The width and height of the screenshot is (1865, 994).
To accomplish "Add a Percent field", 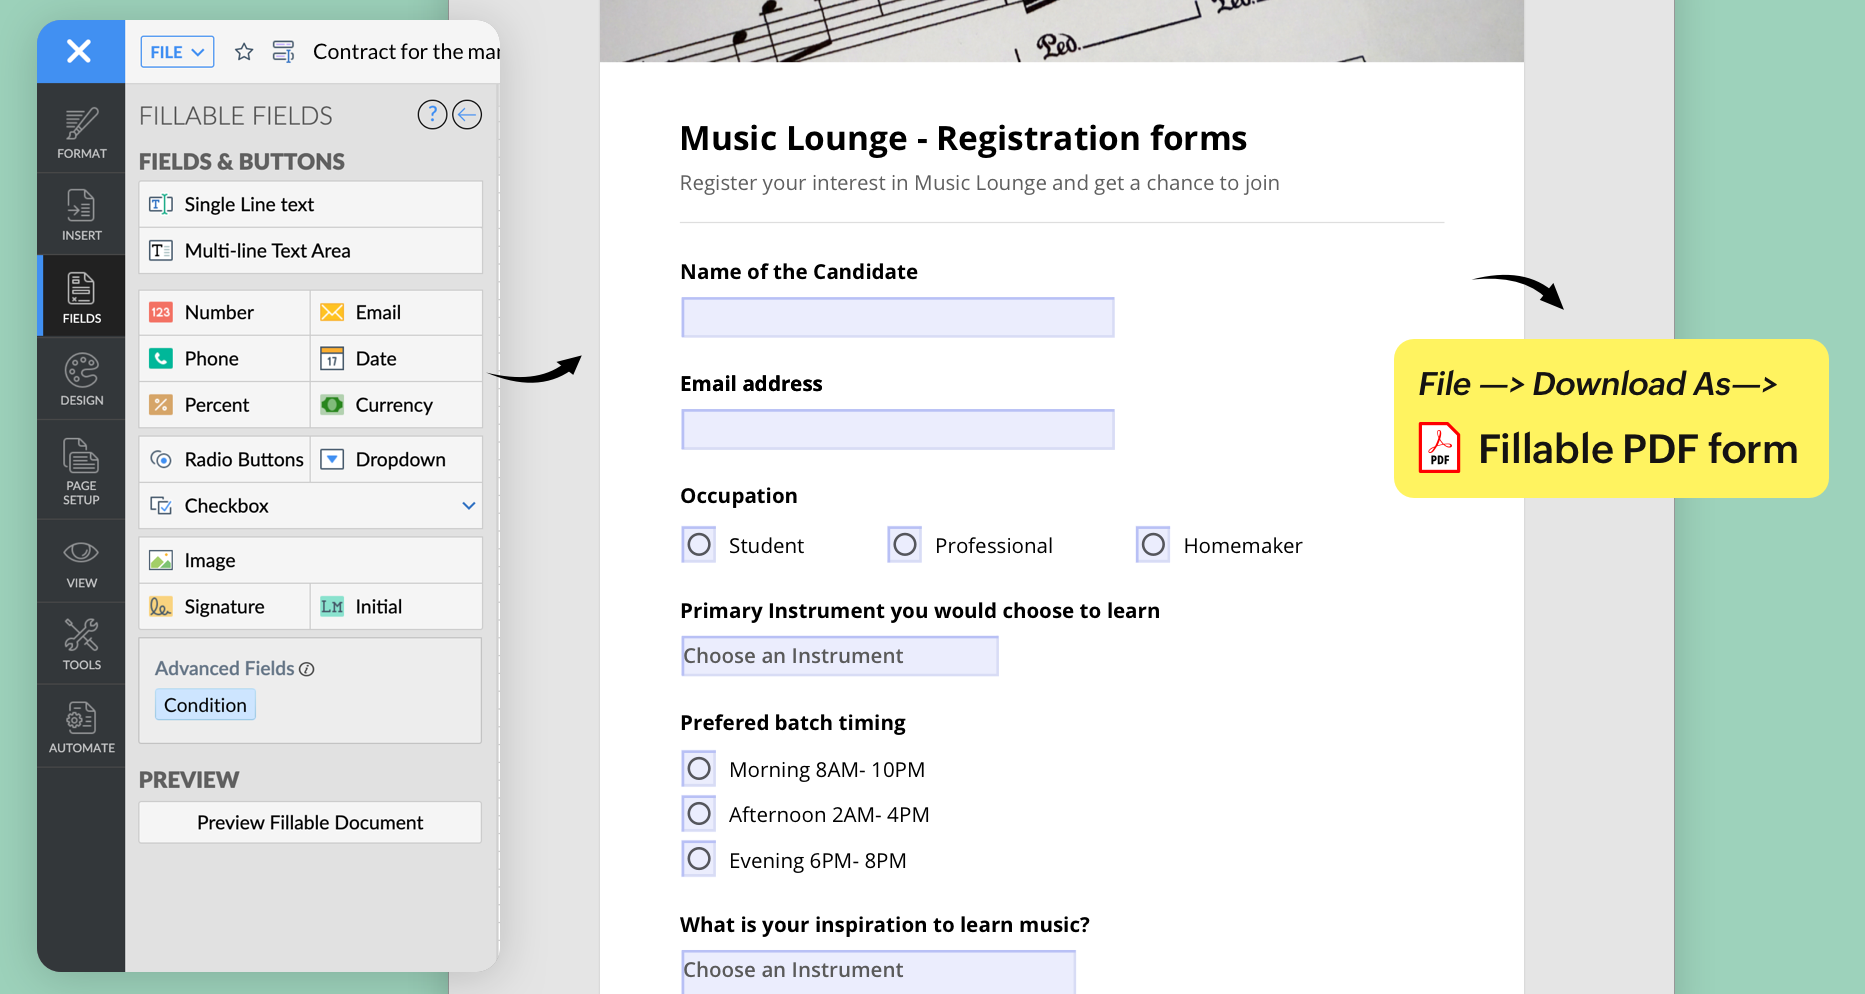I will point(224,405).
